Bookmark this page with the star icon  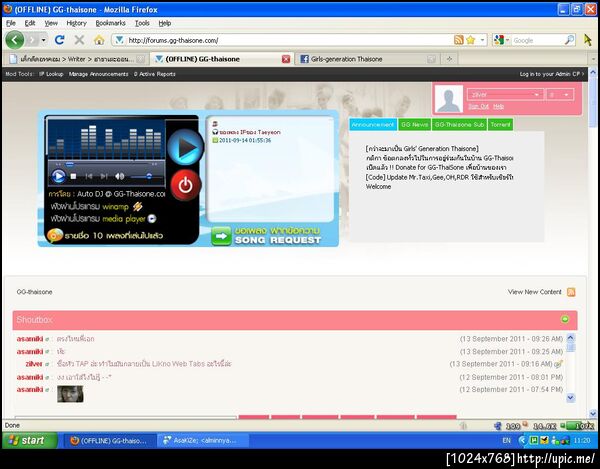pyautogui.click(x=471, y=40)
